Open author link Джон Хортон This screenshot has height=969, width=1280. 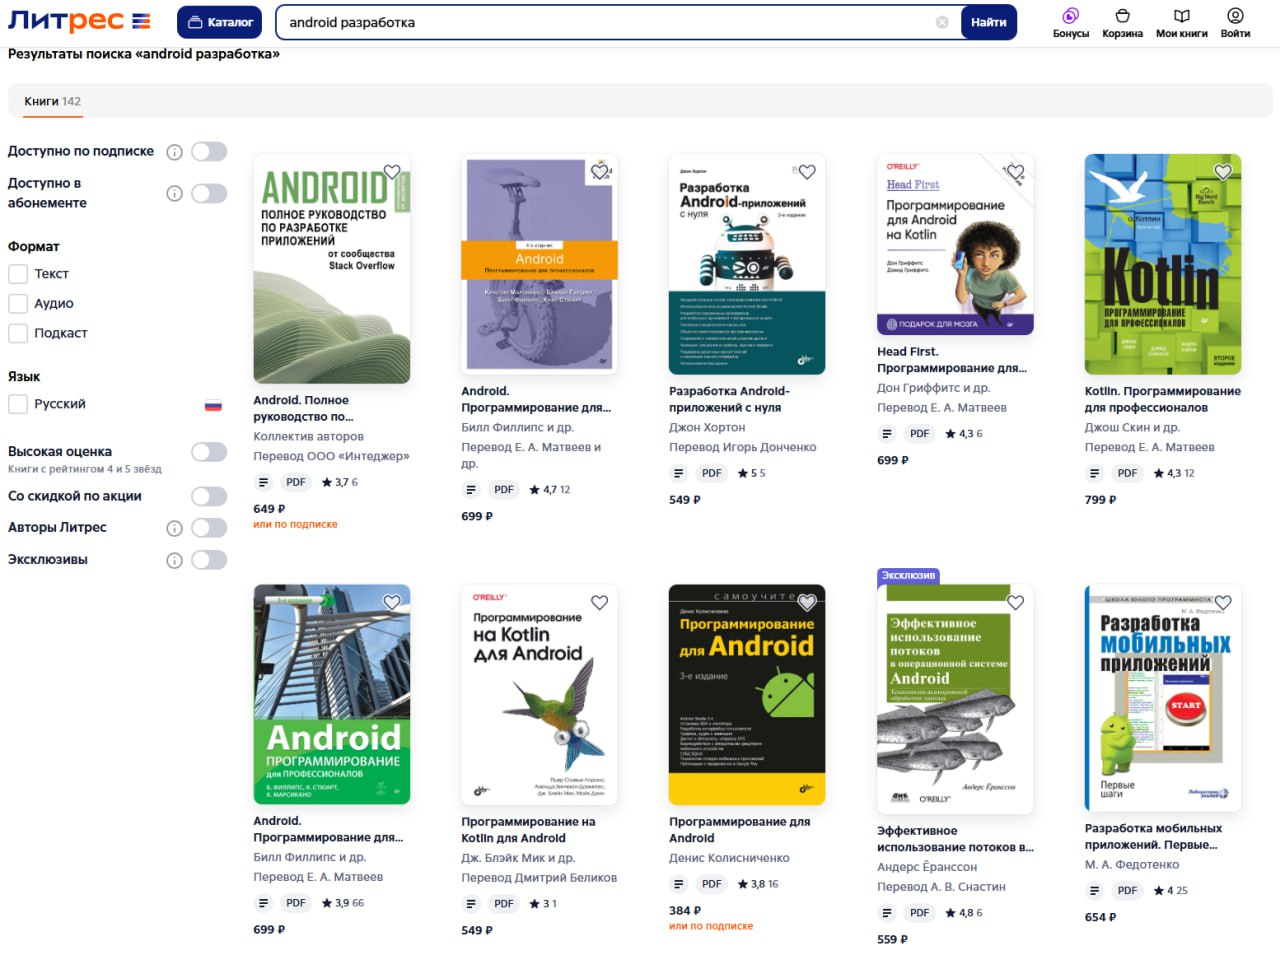pyautogui.click(x=707, y=427)
